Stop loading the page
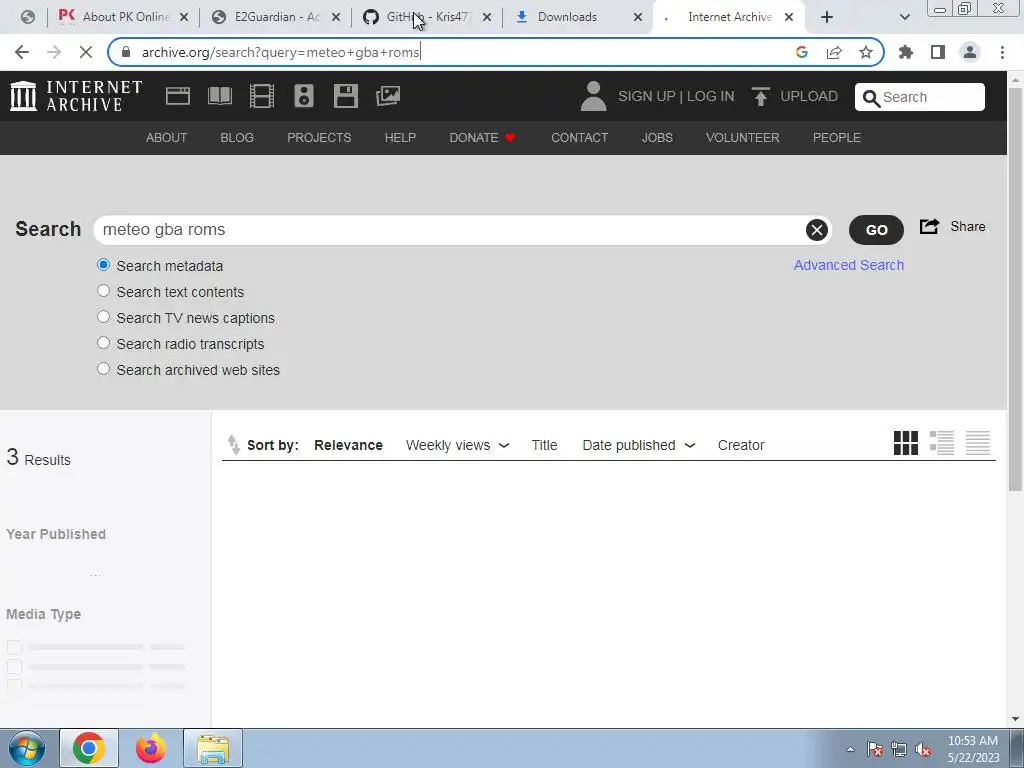The image size is (1024, 768). pyautogui.click(x=86, y=52)
